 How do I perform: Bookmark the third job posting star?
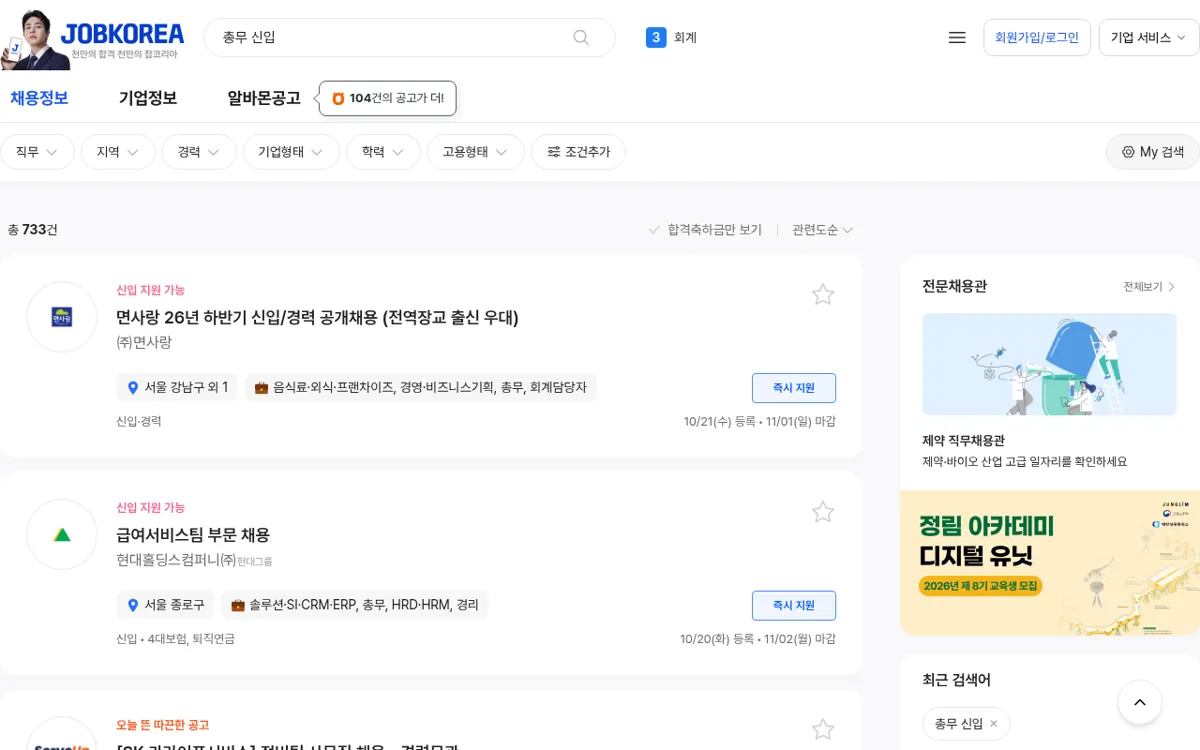(823, 730)
